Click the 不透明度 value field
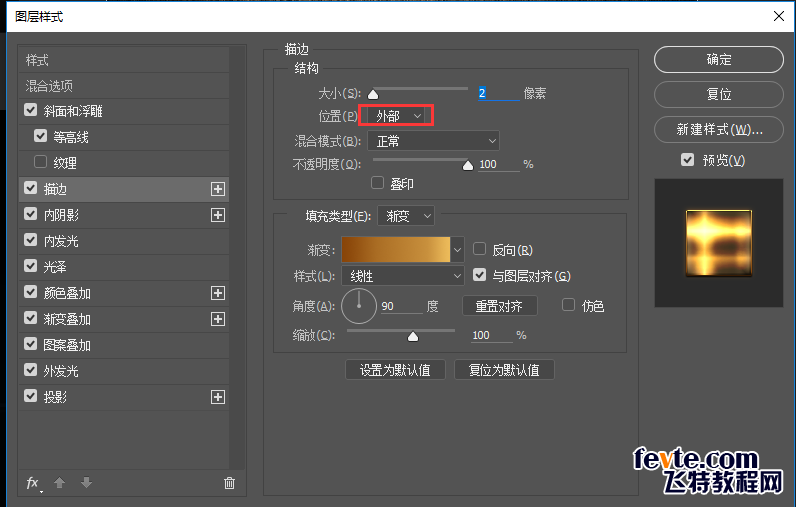Viewport: 796px width, 507px height. pos(499,164)
